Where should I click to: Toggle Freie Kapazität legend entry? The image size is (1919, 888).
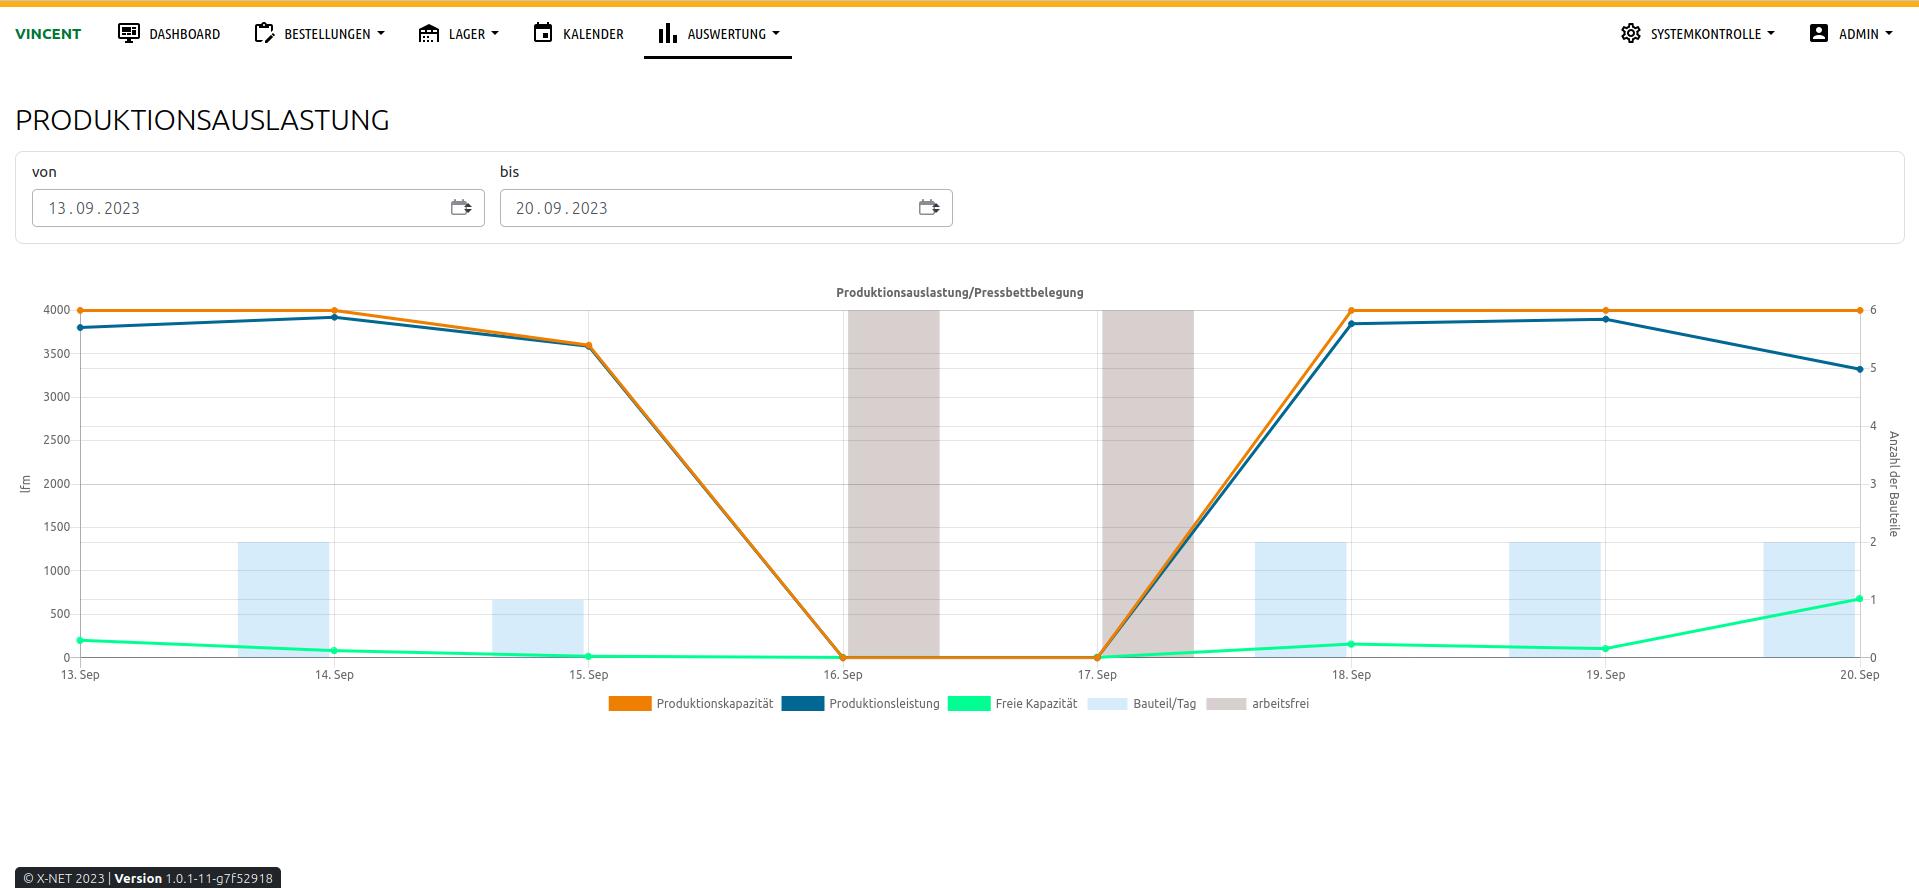[x=1013, y=704]
